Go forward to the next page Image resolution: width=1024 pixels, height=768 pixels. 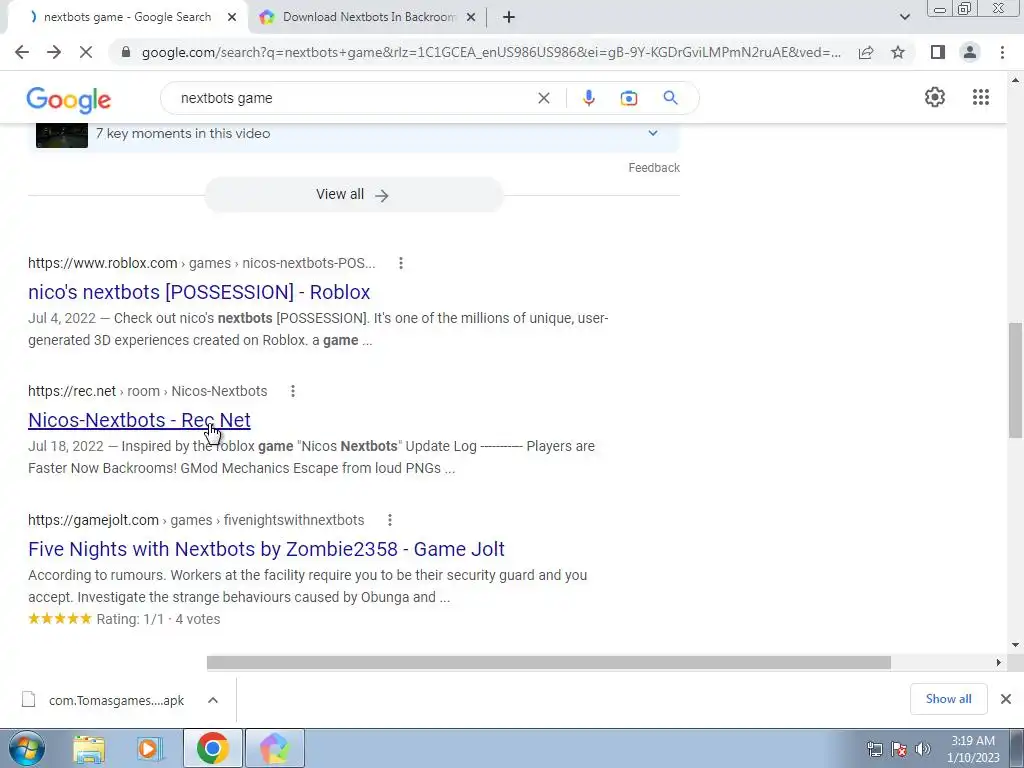click(54, 52)
